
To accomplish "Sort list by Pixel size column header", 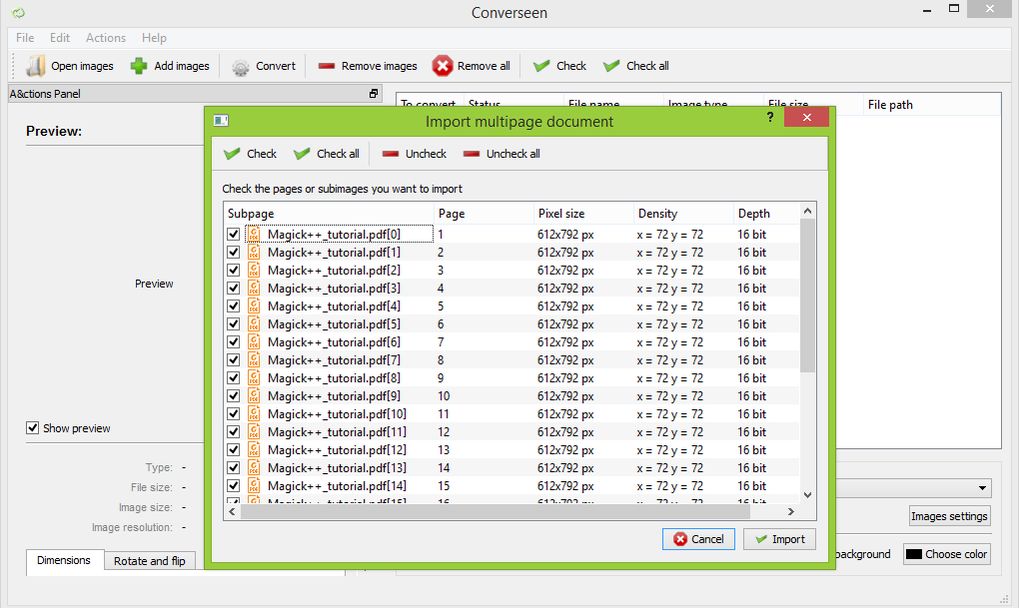I will point(584,214).
